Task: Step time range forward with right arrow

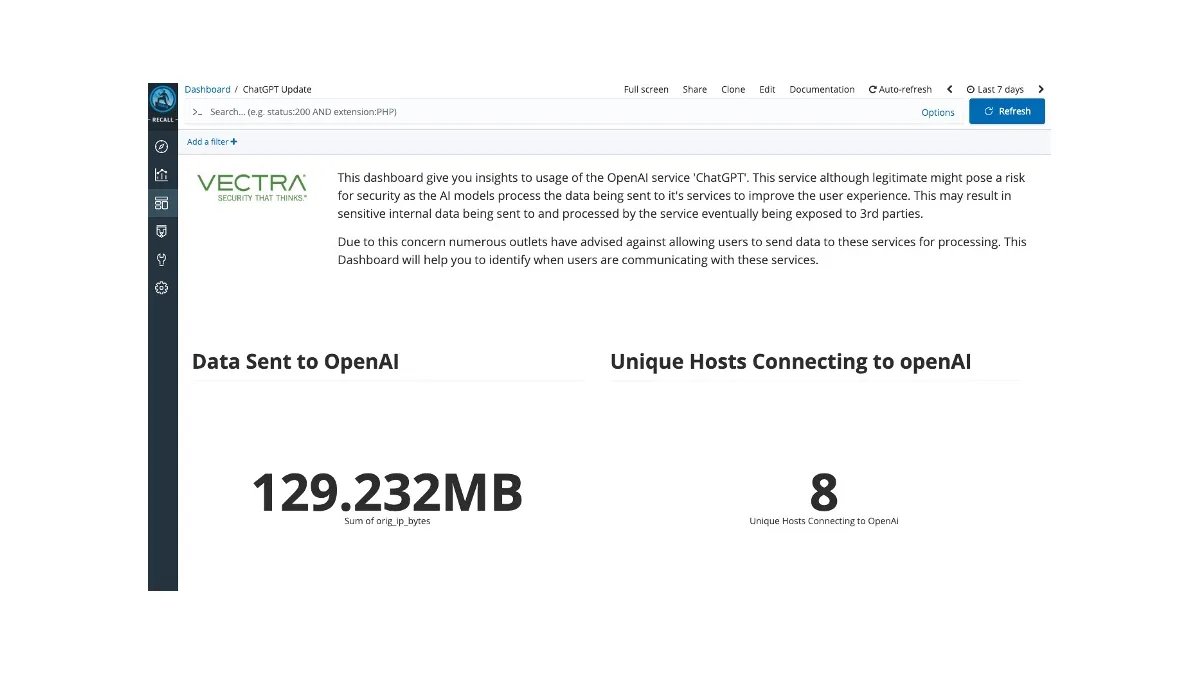Action: pos(1040,89)
